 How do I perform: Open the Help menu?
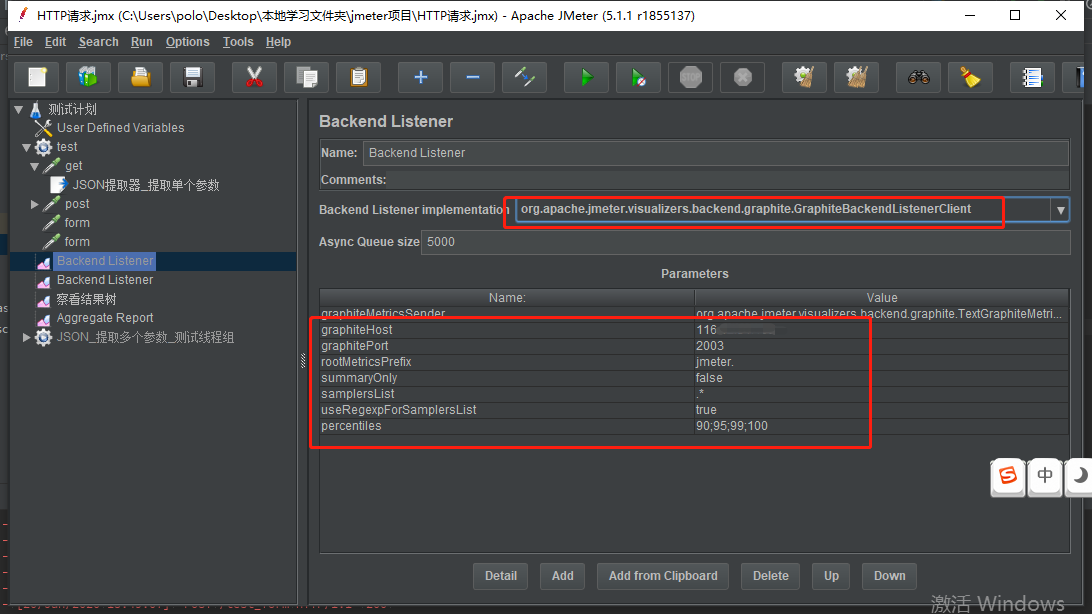click(278, 42)
